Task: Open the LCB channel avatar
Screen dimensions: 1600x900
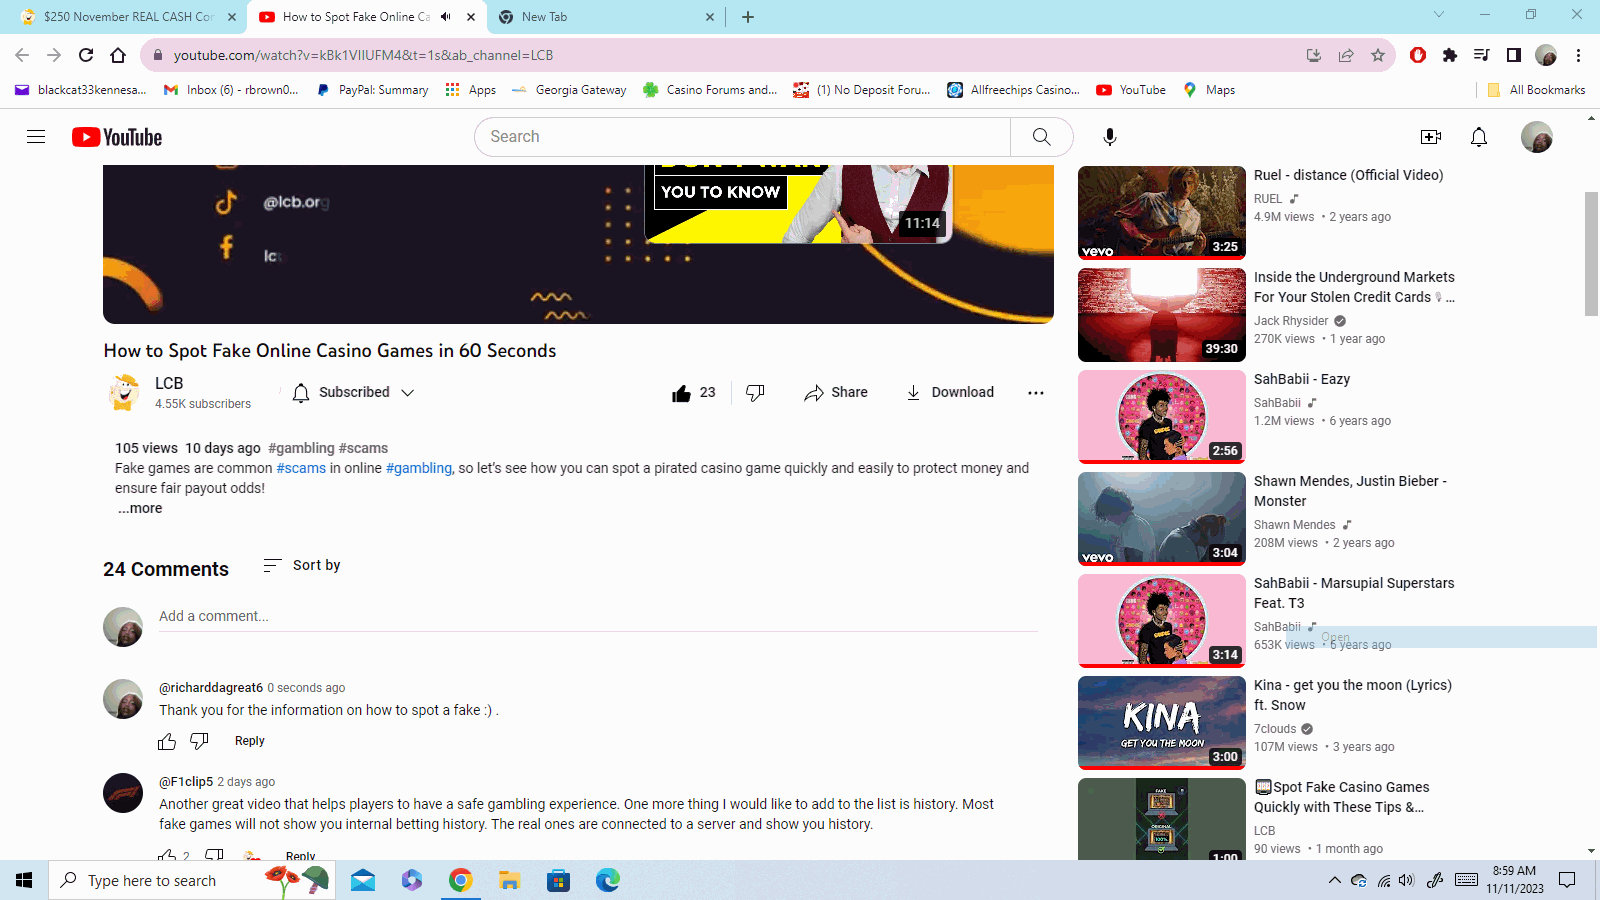Action: pos(124,393)
